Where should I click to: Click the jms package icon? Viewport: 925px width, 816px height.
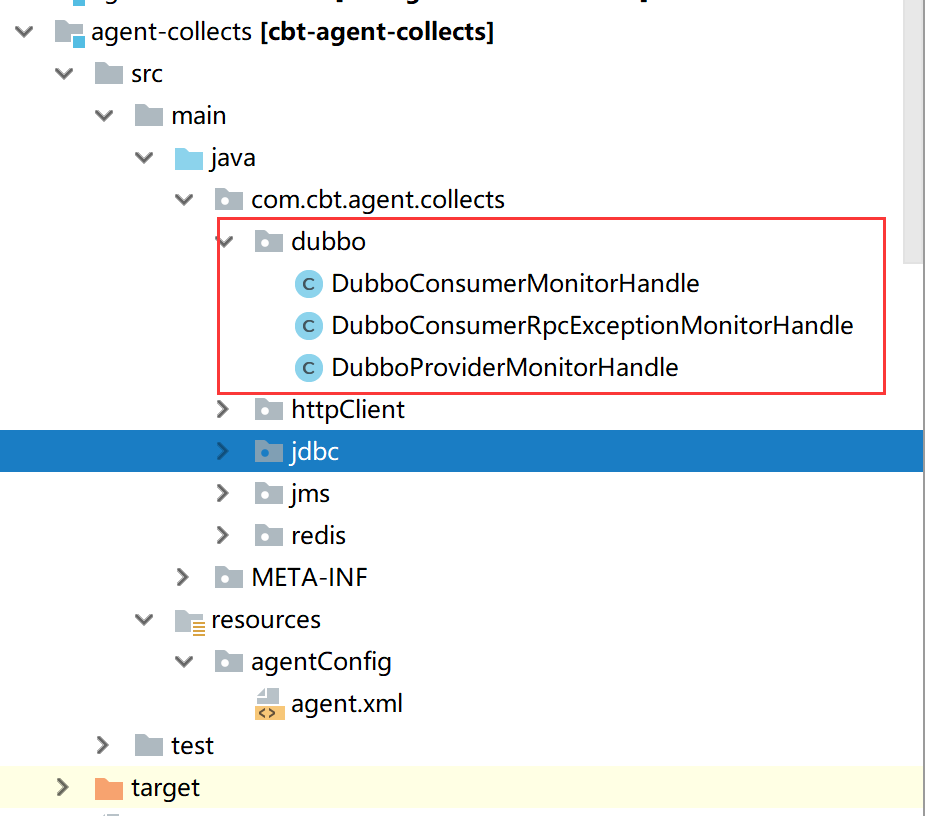pos(269,493)
